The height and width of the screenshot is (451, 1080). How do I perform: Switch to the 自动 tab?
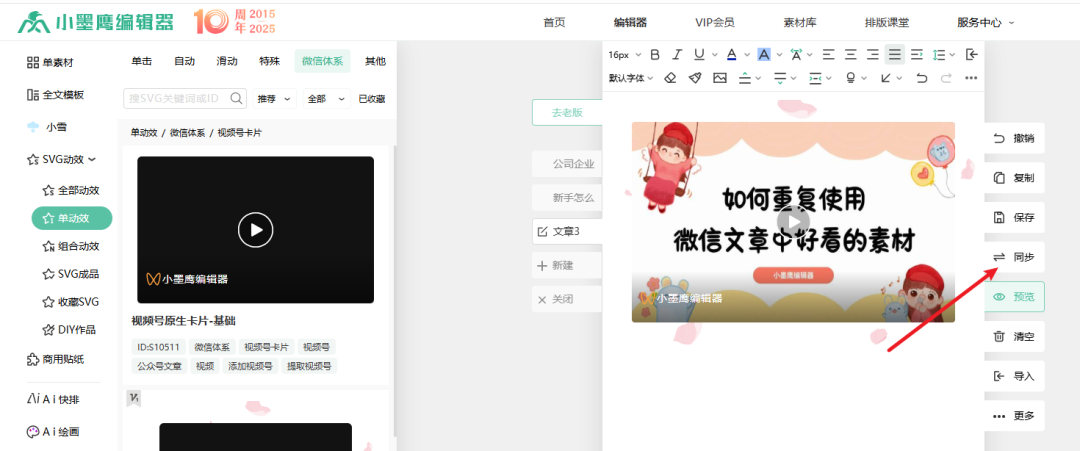185,61
